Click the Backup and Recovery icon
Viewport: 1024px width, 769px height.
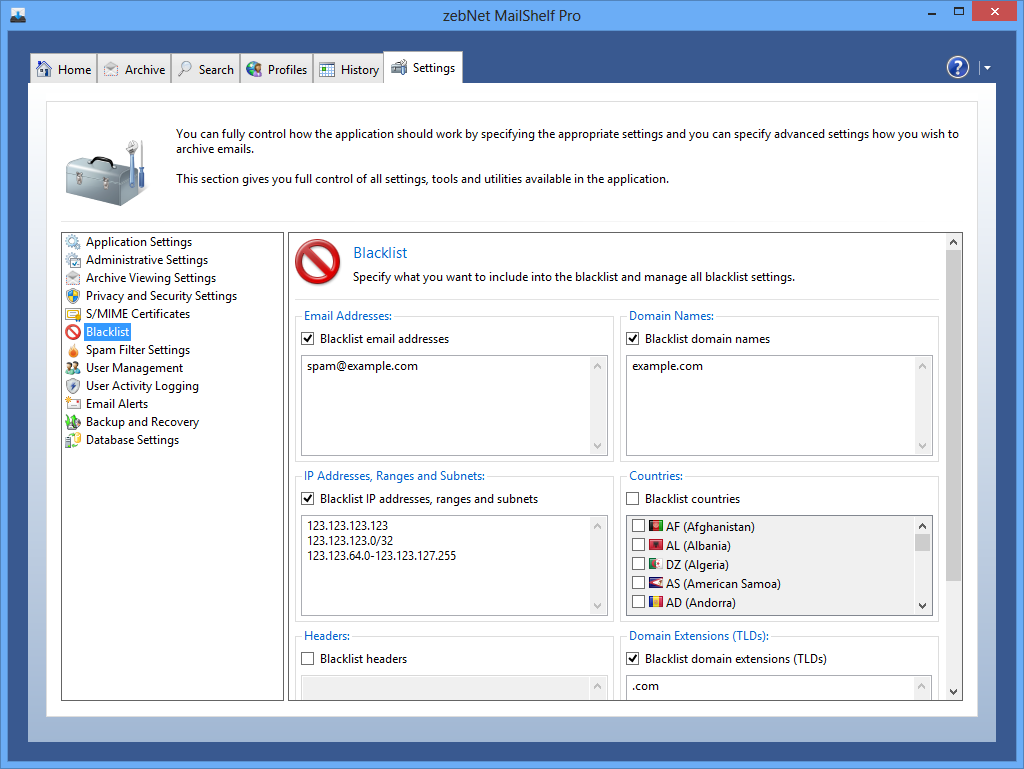point(73,422)
